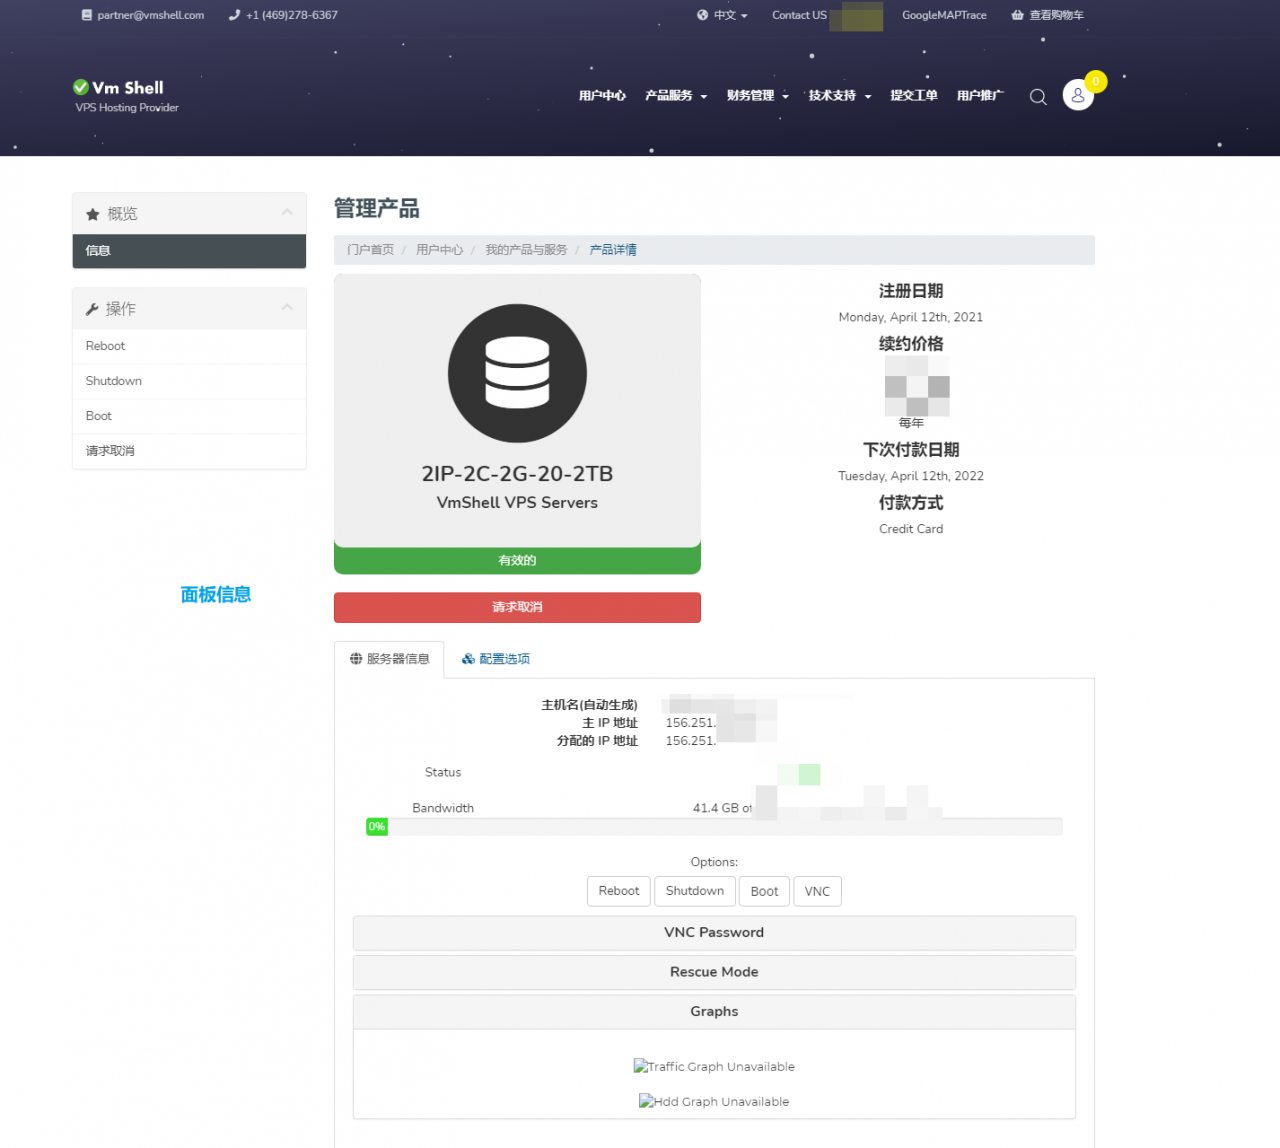Open 提交工单 in main navigation
The width and height of the screenshot is (1280, 1148).
coord(914,96)
